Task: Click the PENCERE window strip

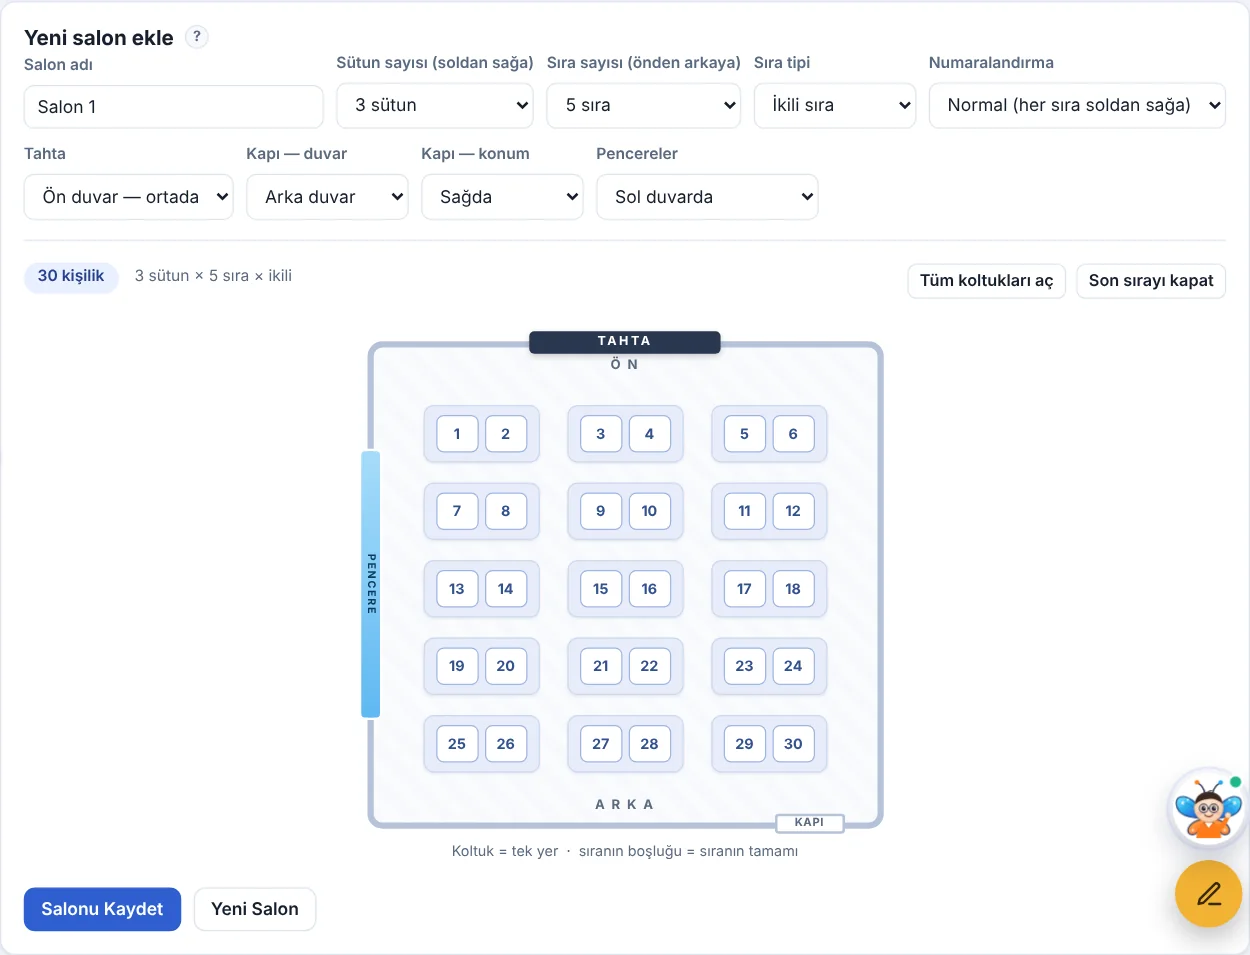Action: 371,584
